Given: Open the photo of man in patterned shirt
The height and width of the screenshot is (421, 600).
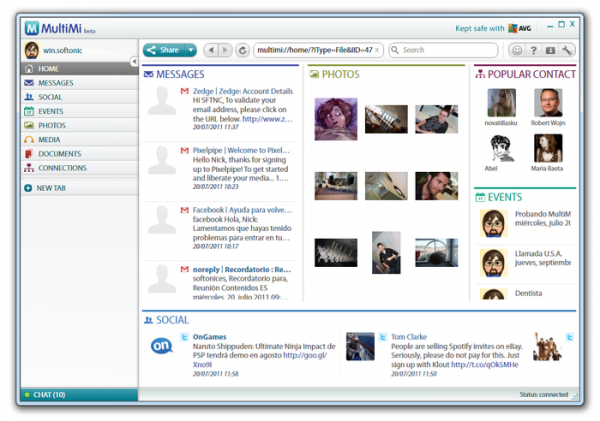Looking at the screenshot, I should click(x=436, y=119).
